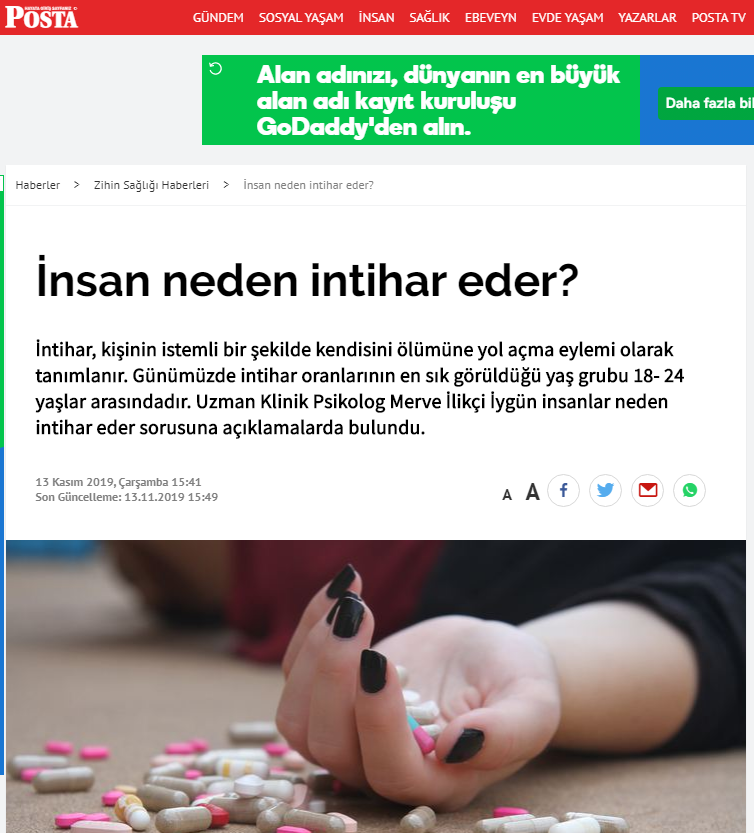754x833 pixels.
Task: Share article on Facebook icon
Action: (x=563, y=490)
